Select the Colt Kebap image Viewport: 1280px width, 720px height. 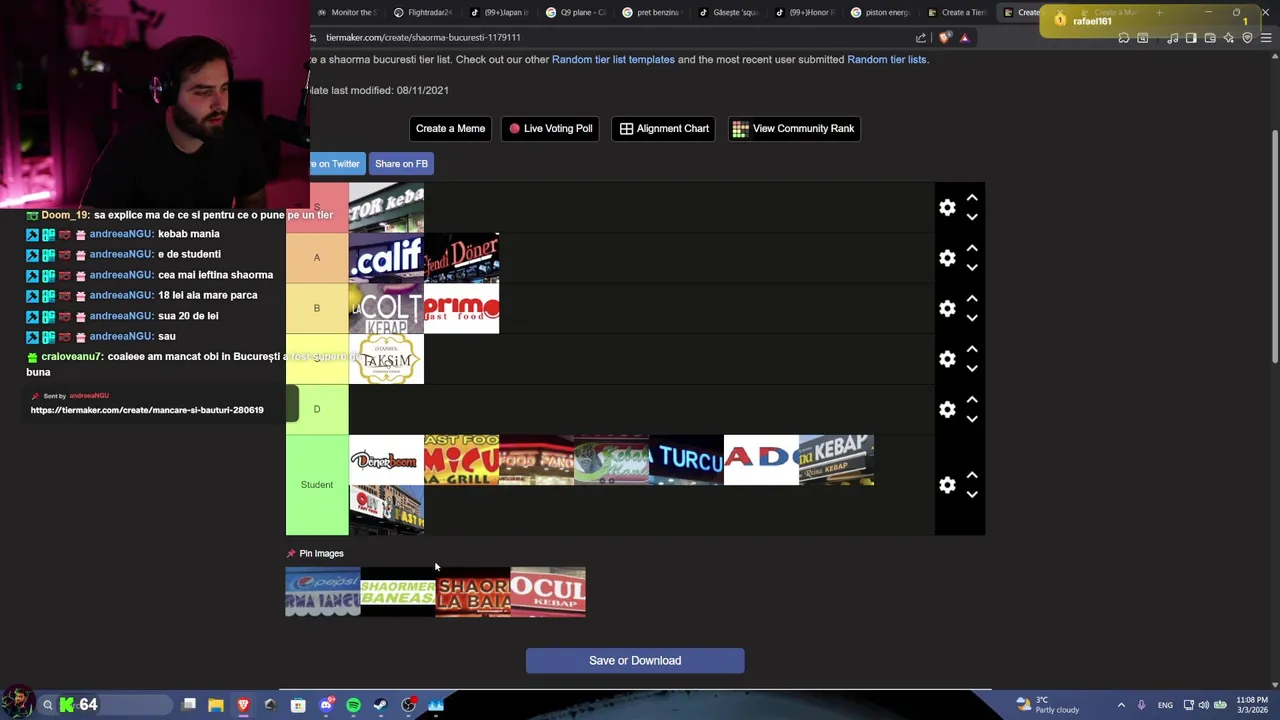click(x=386, y=308)
